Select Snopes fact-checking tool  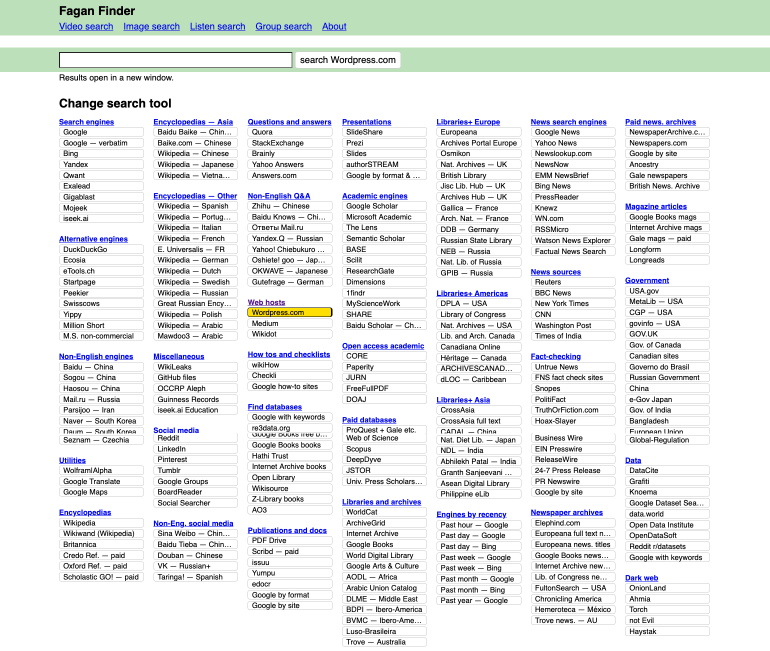(573, 388)
